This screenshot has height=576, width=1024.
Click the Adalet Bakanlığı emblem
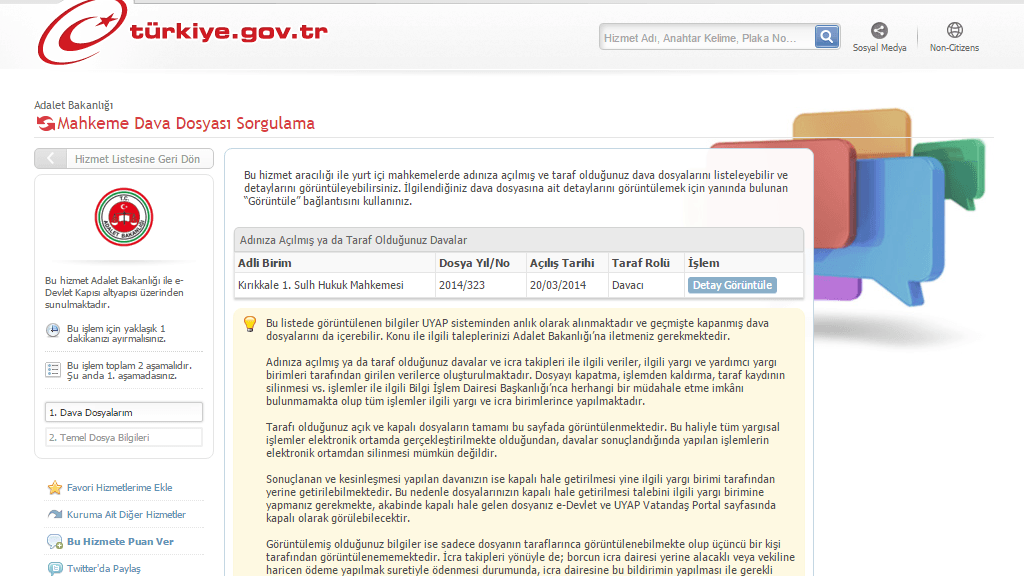click(x=123, y=217)
